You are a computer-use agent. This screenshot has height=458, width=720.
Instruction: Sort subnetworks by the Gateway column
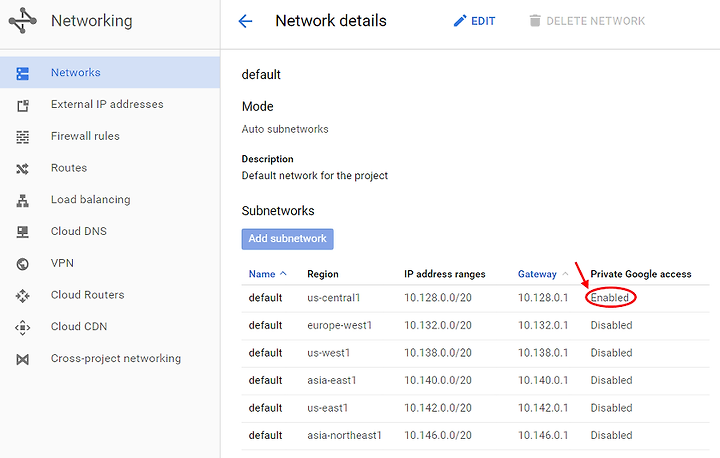(x=537, y=274)
